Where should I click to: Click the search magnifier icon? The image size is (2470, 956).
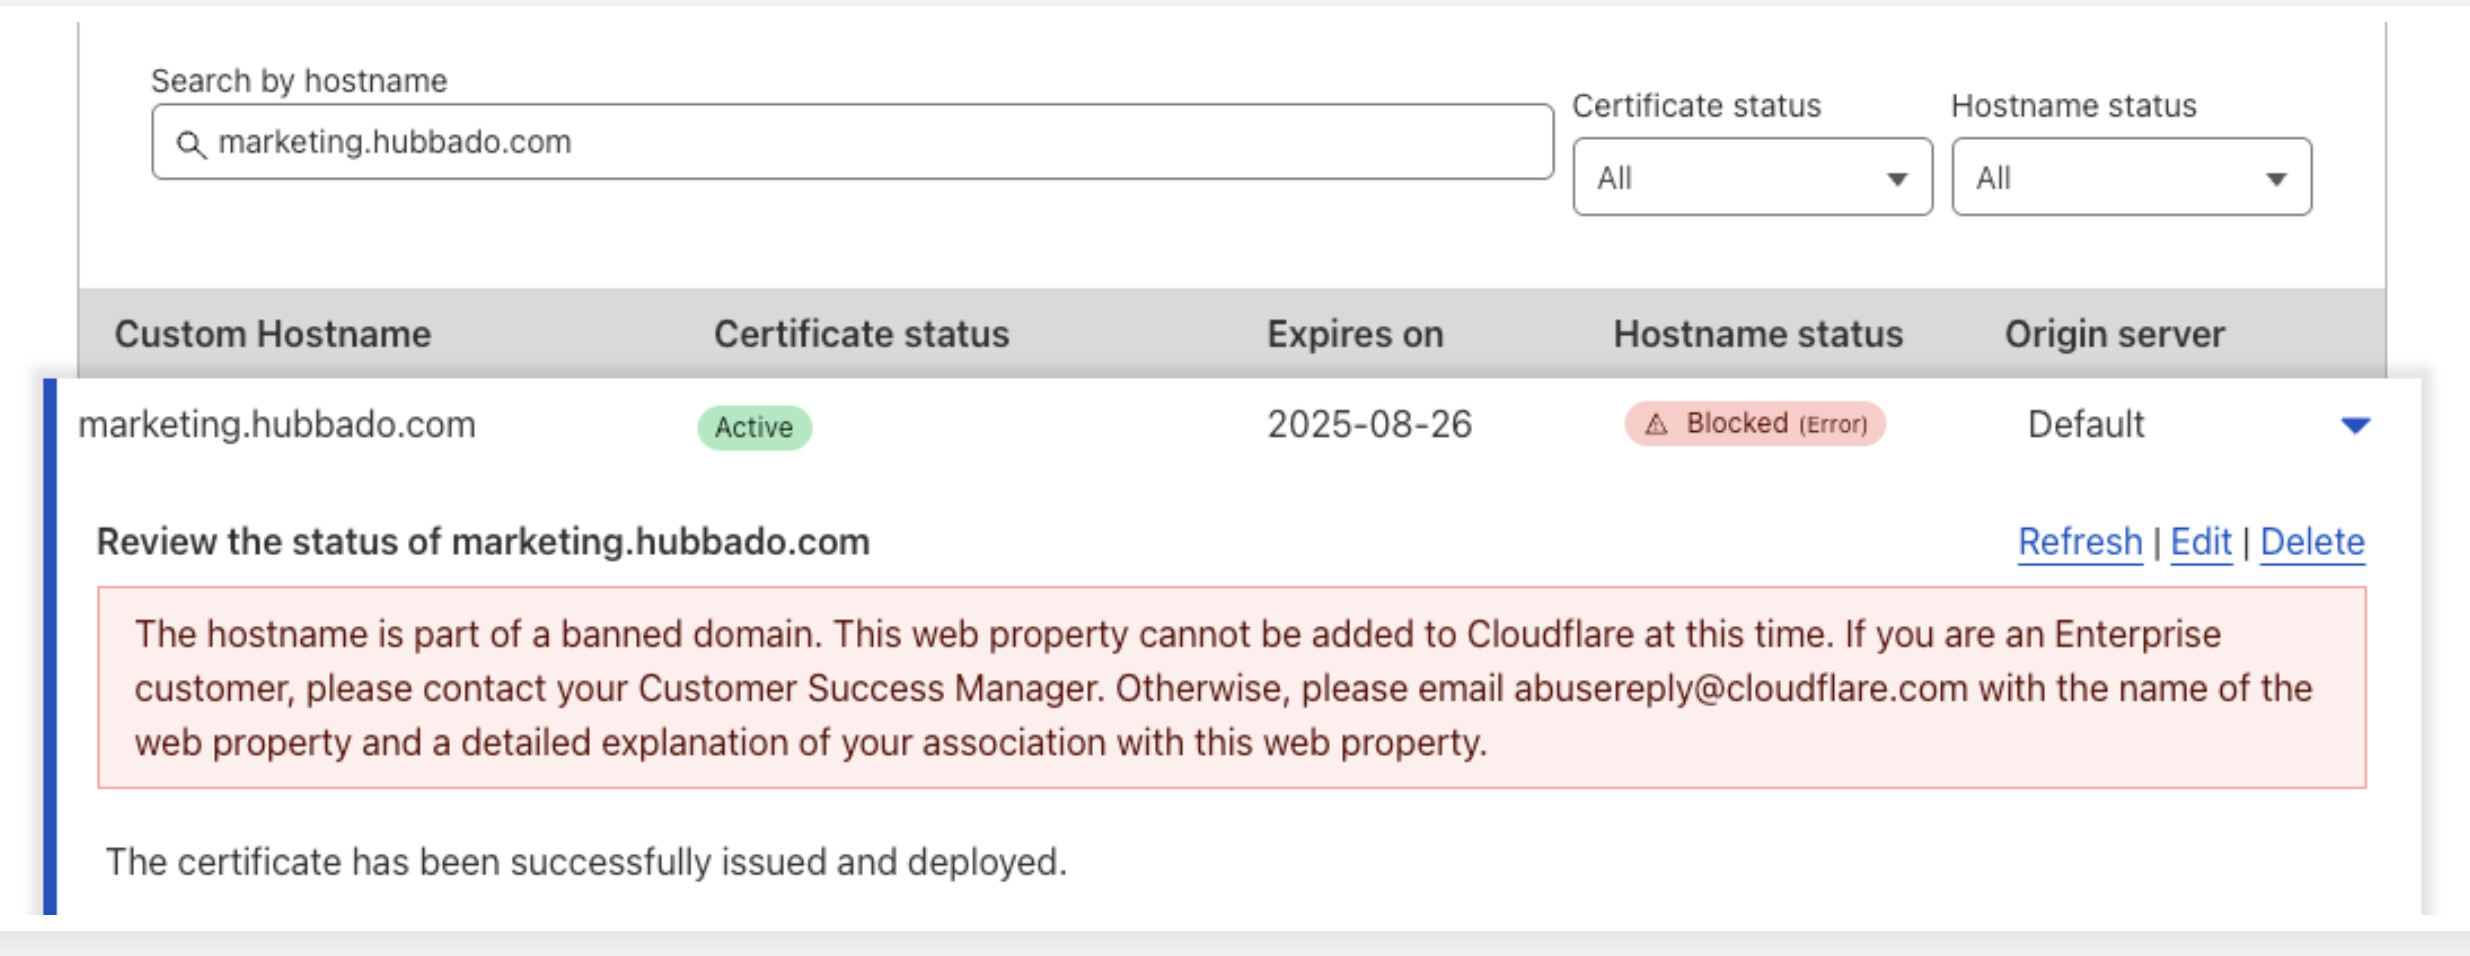191,144
